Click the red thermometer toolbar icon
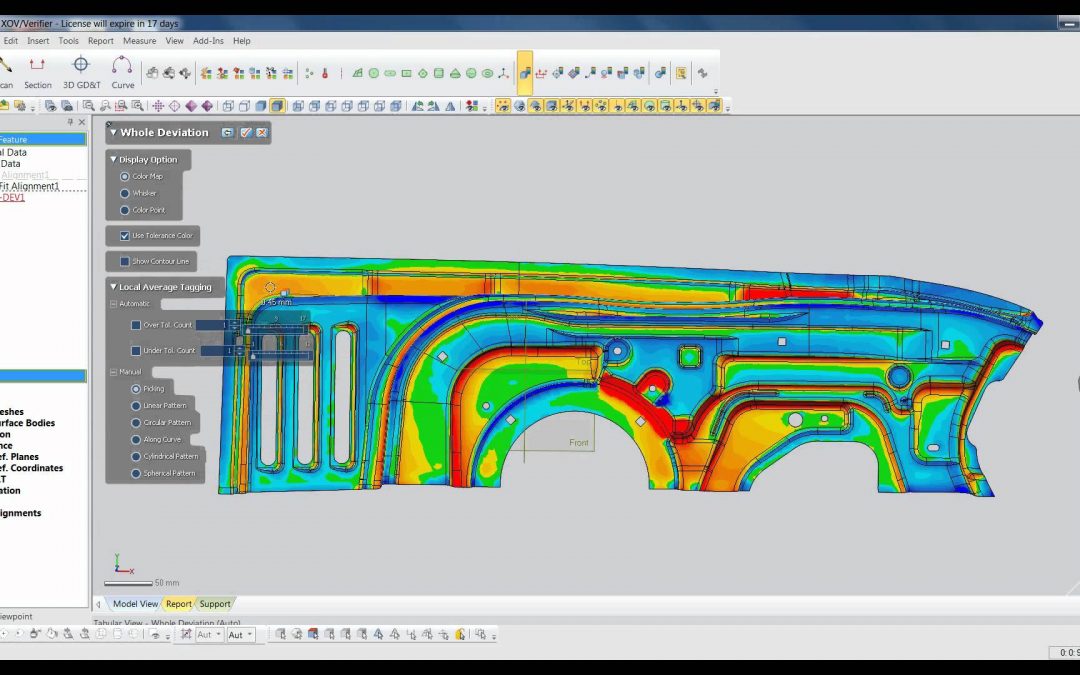The width and height of the screenshot is (1080, 675). 325,73
